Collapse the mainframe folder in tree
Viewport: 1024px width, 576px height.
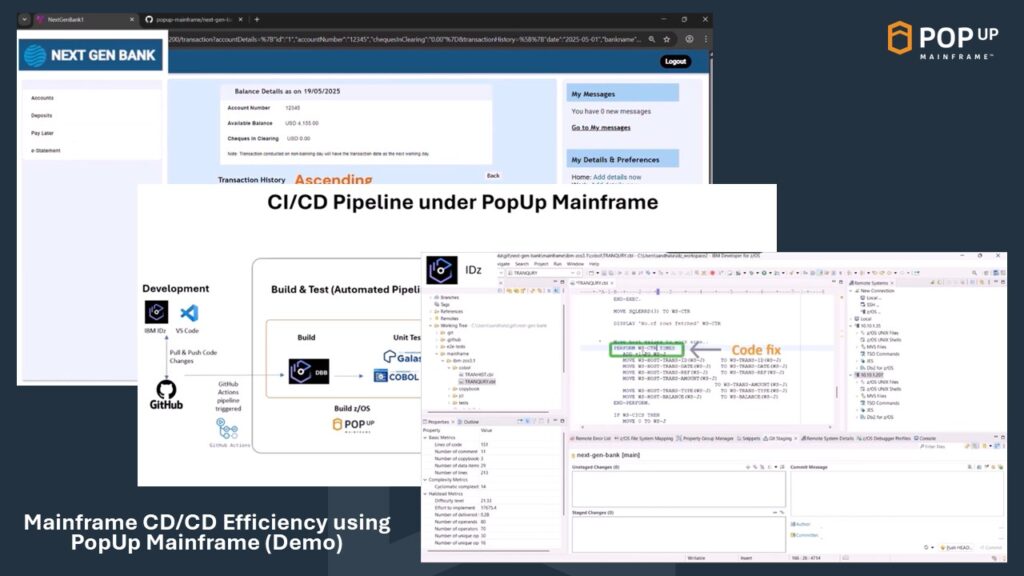437,353
